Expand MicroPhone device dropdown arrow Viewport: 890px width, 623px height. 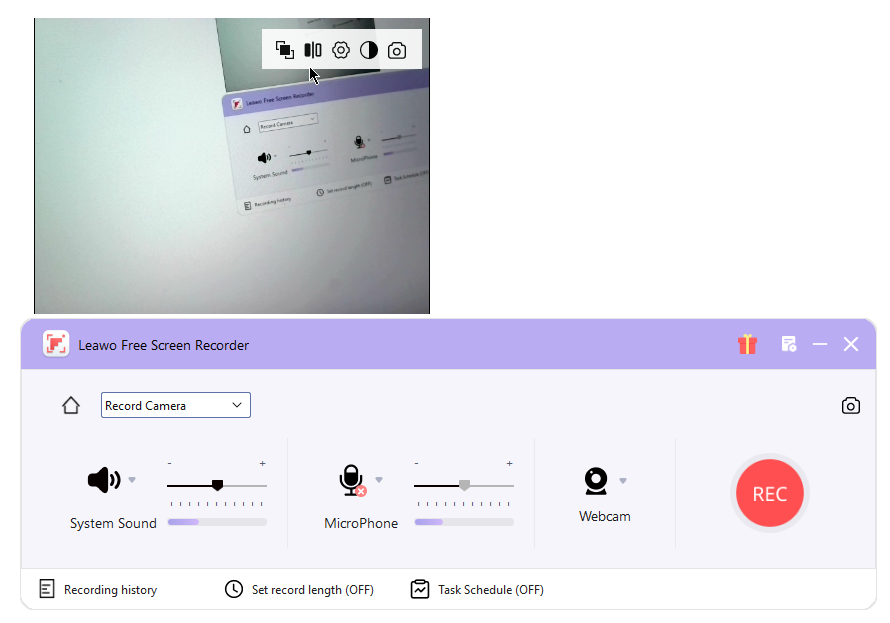point(379,480)
